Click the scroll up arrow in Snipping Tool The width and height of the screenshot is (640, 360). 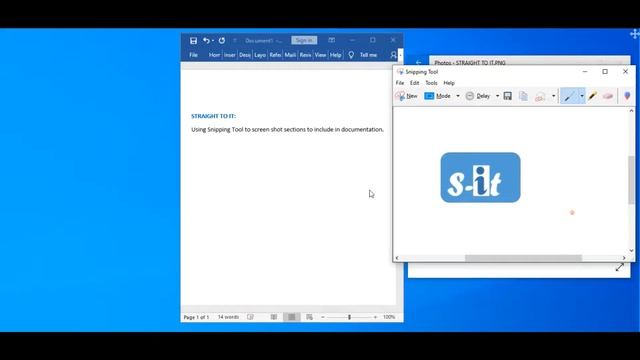(631, 111)
